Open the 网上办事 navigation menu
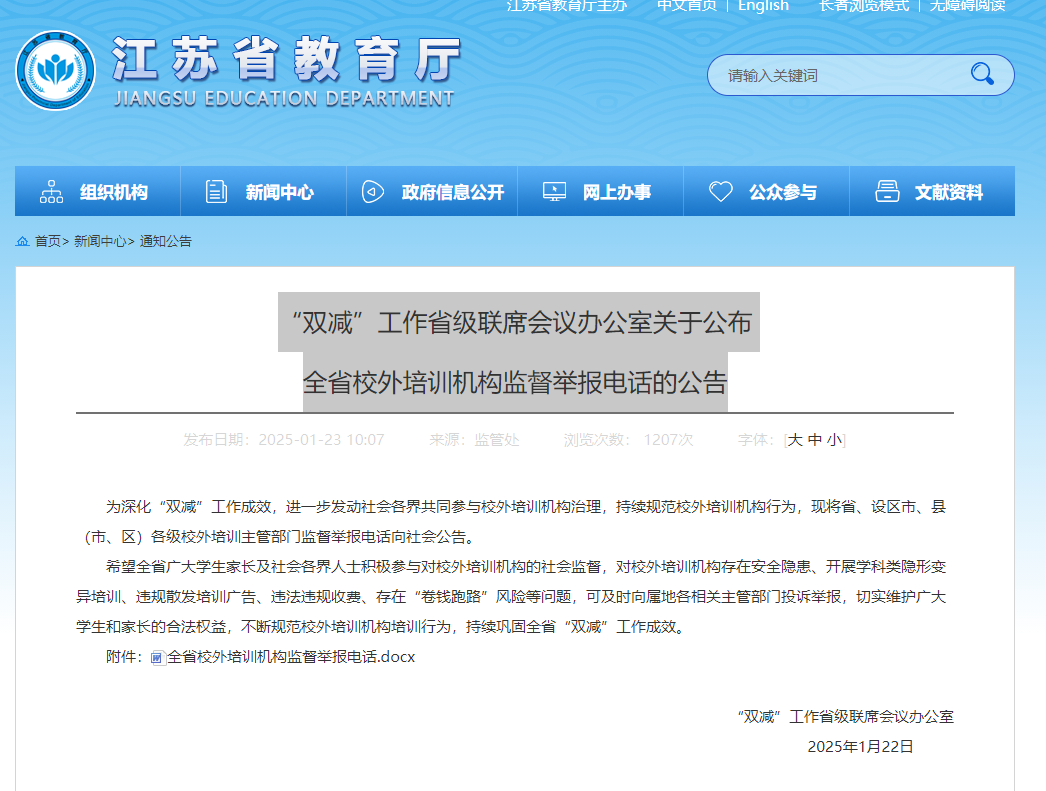This screenshot has height=791, width=1046. pos(616,192)
